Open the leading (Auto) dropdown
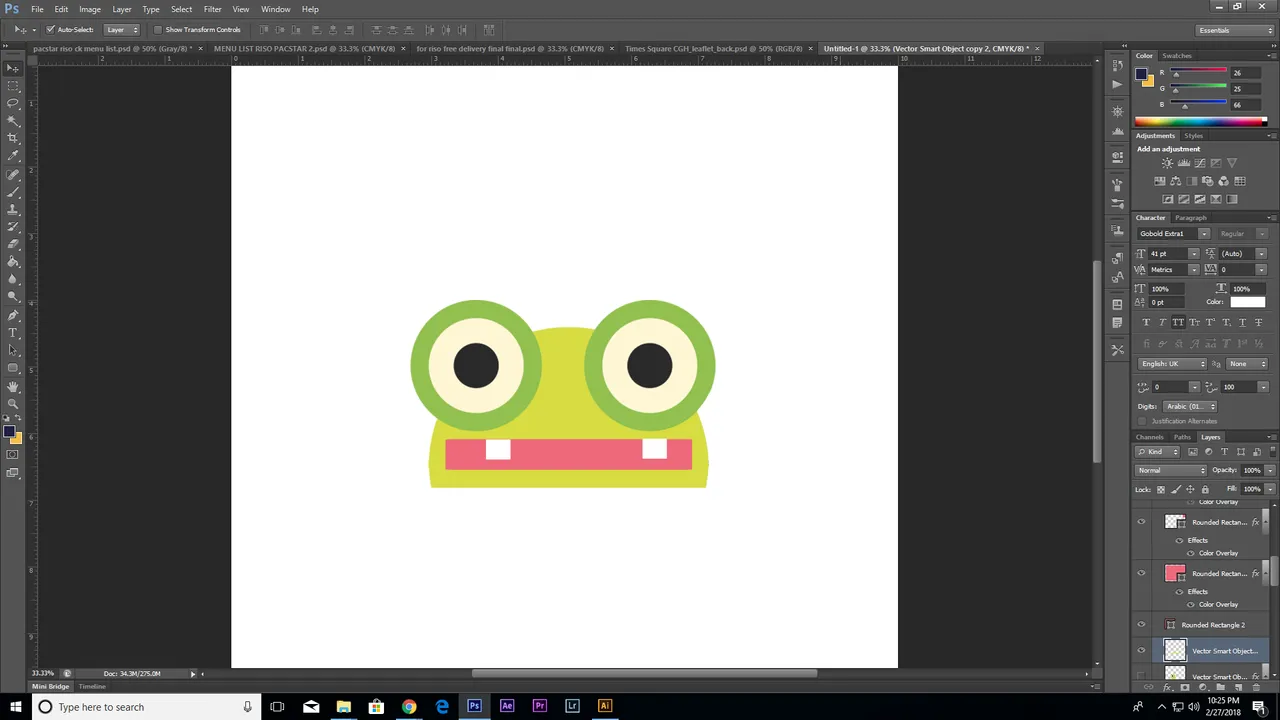This screenshot has width=1280, height=720. coord(1261,253)
